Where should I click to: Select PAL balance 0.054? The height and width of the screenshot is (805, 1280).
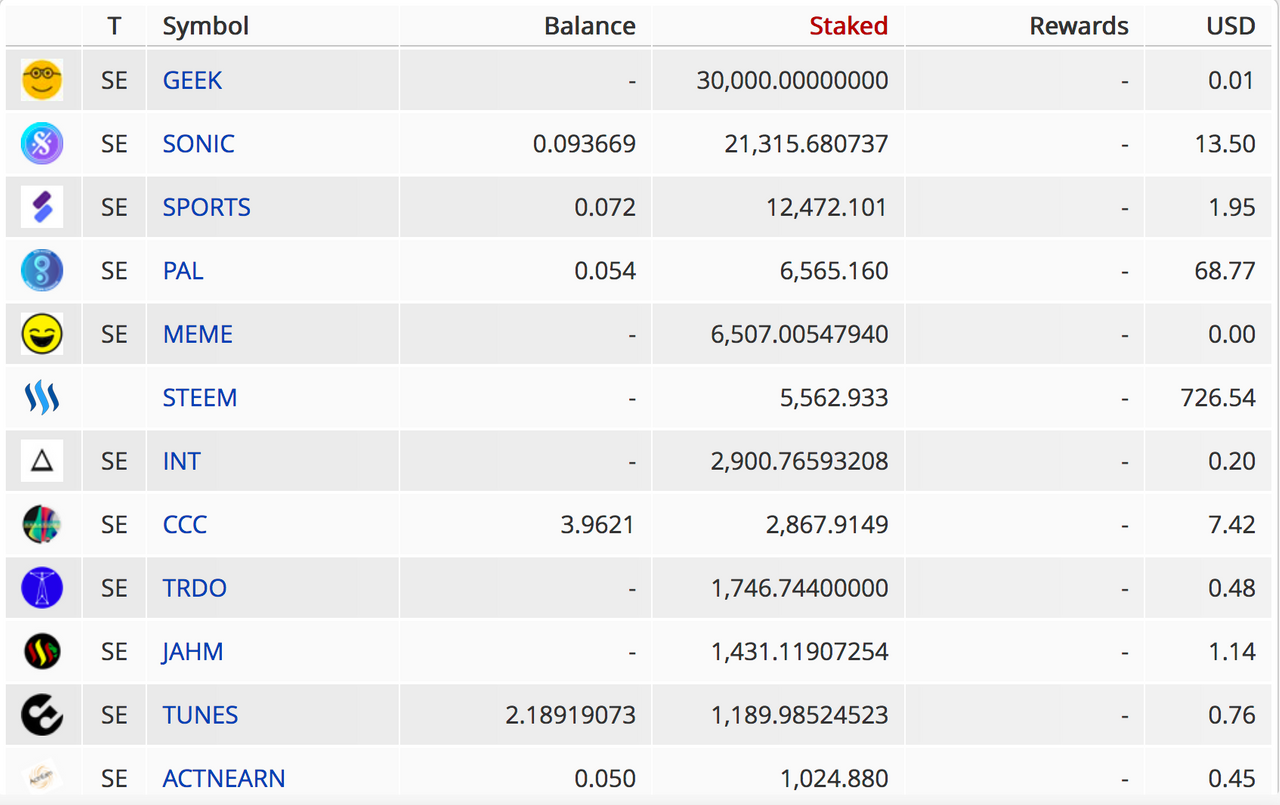pyautogui.click(x=605, y=270)
